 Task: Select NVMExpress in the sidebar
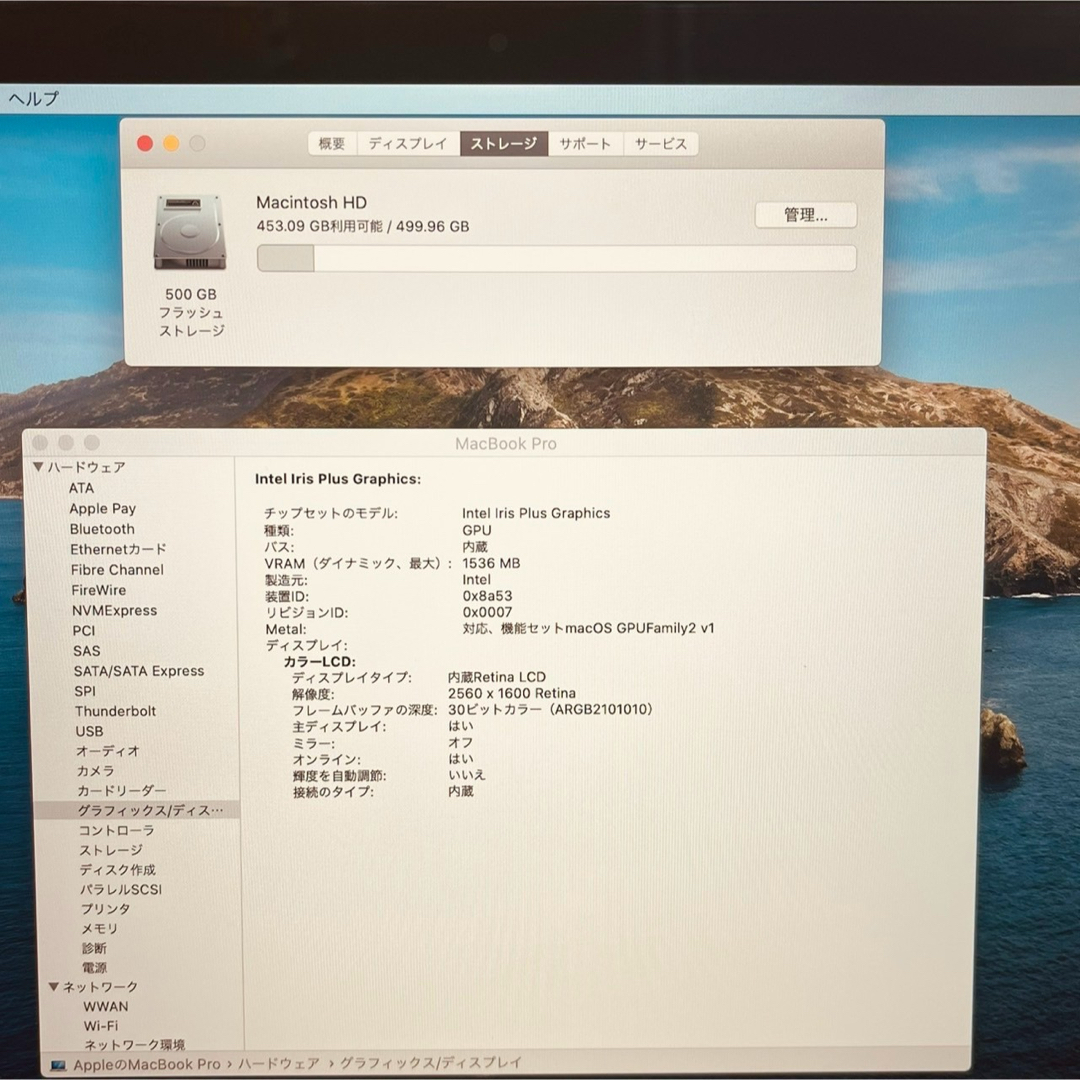click(114, 611)
